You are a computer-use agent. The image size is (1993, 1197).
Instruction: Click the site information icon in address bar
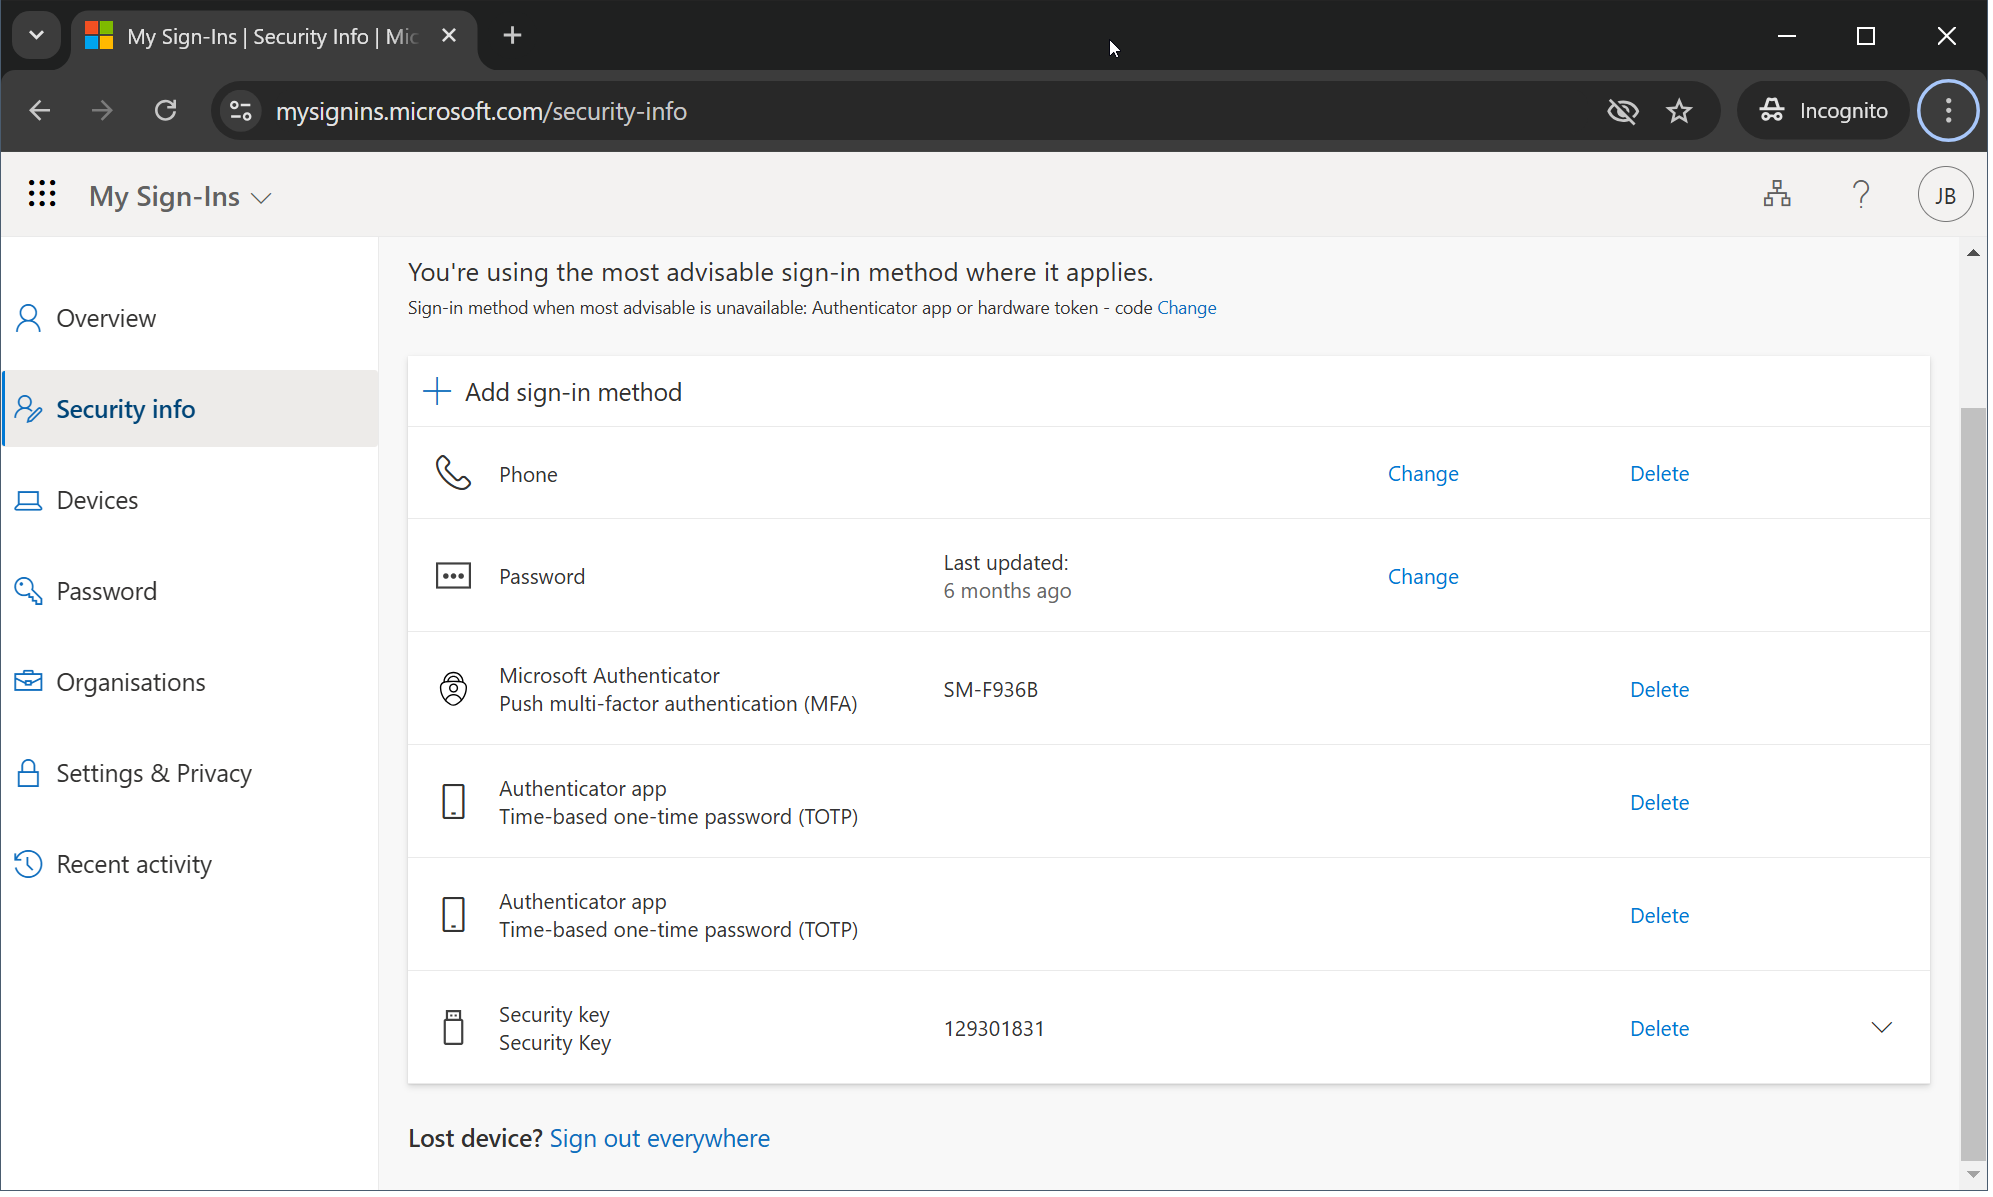point(241,111)
